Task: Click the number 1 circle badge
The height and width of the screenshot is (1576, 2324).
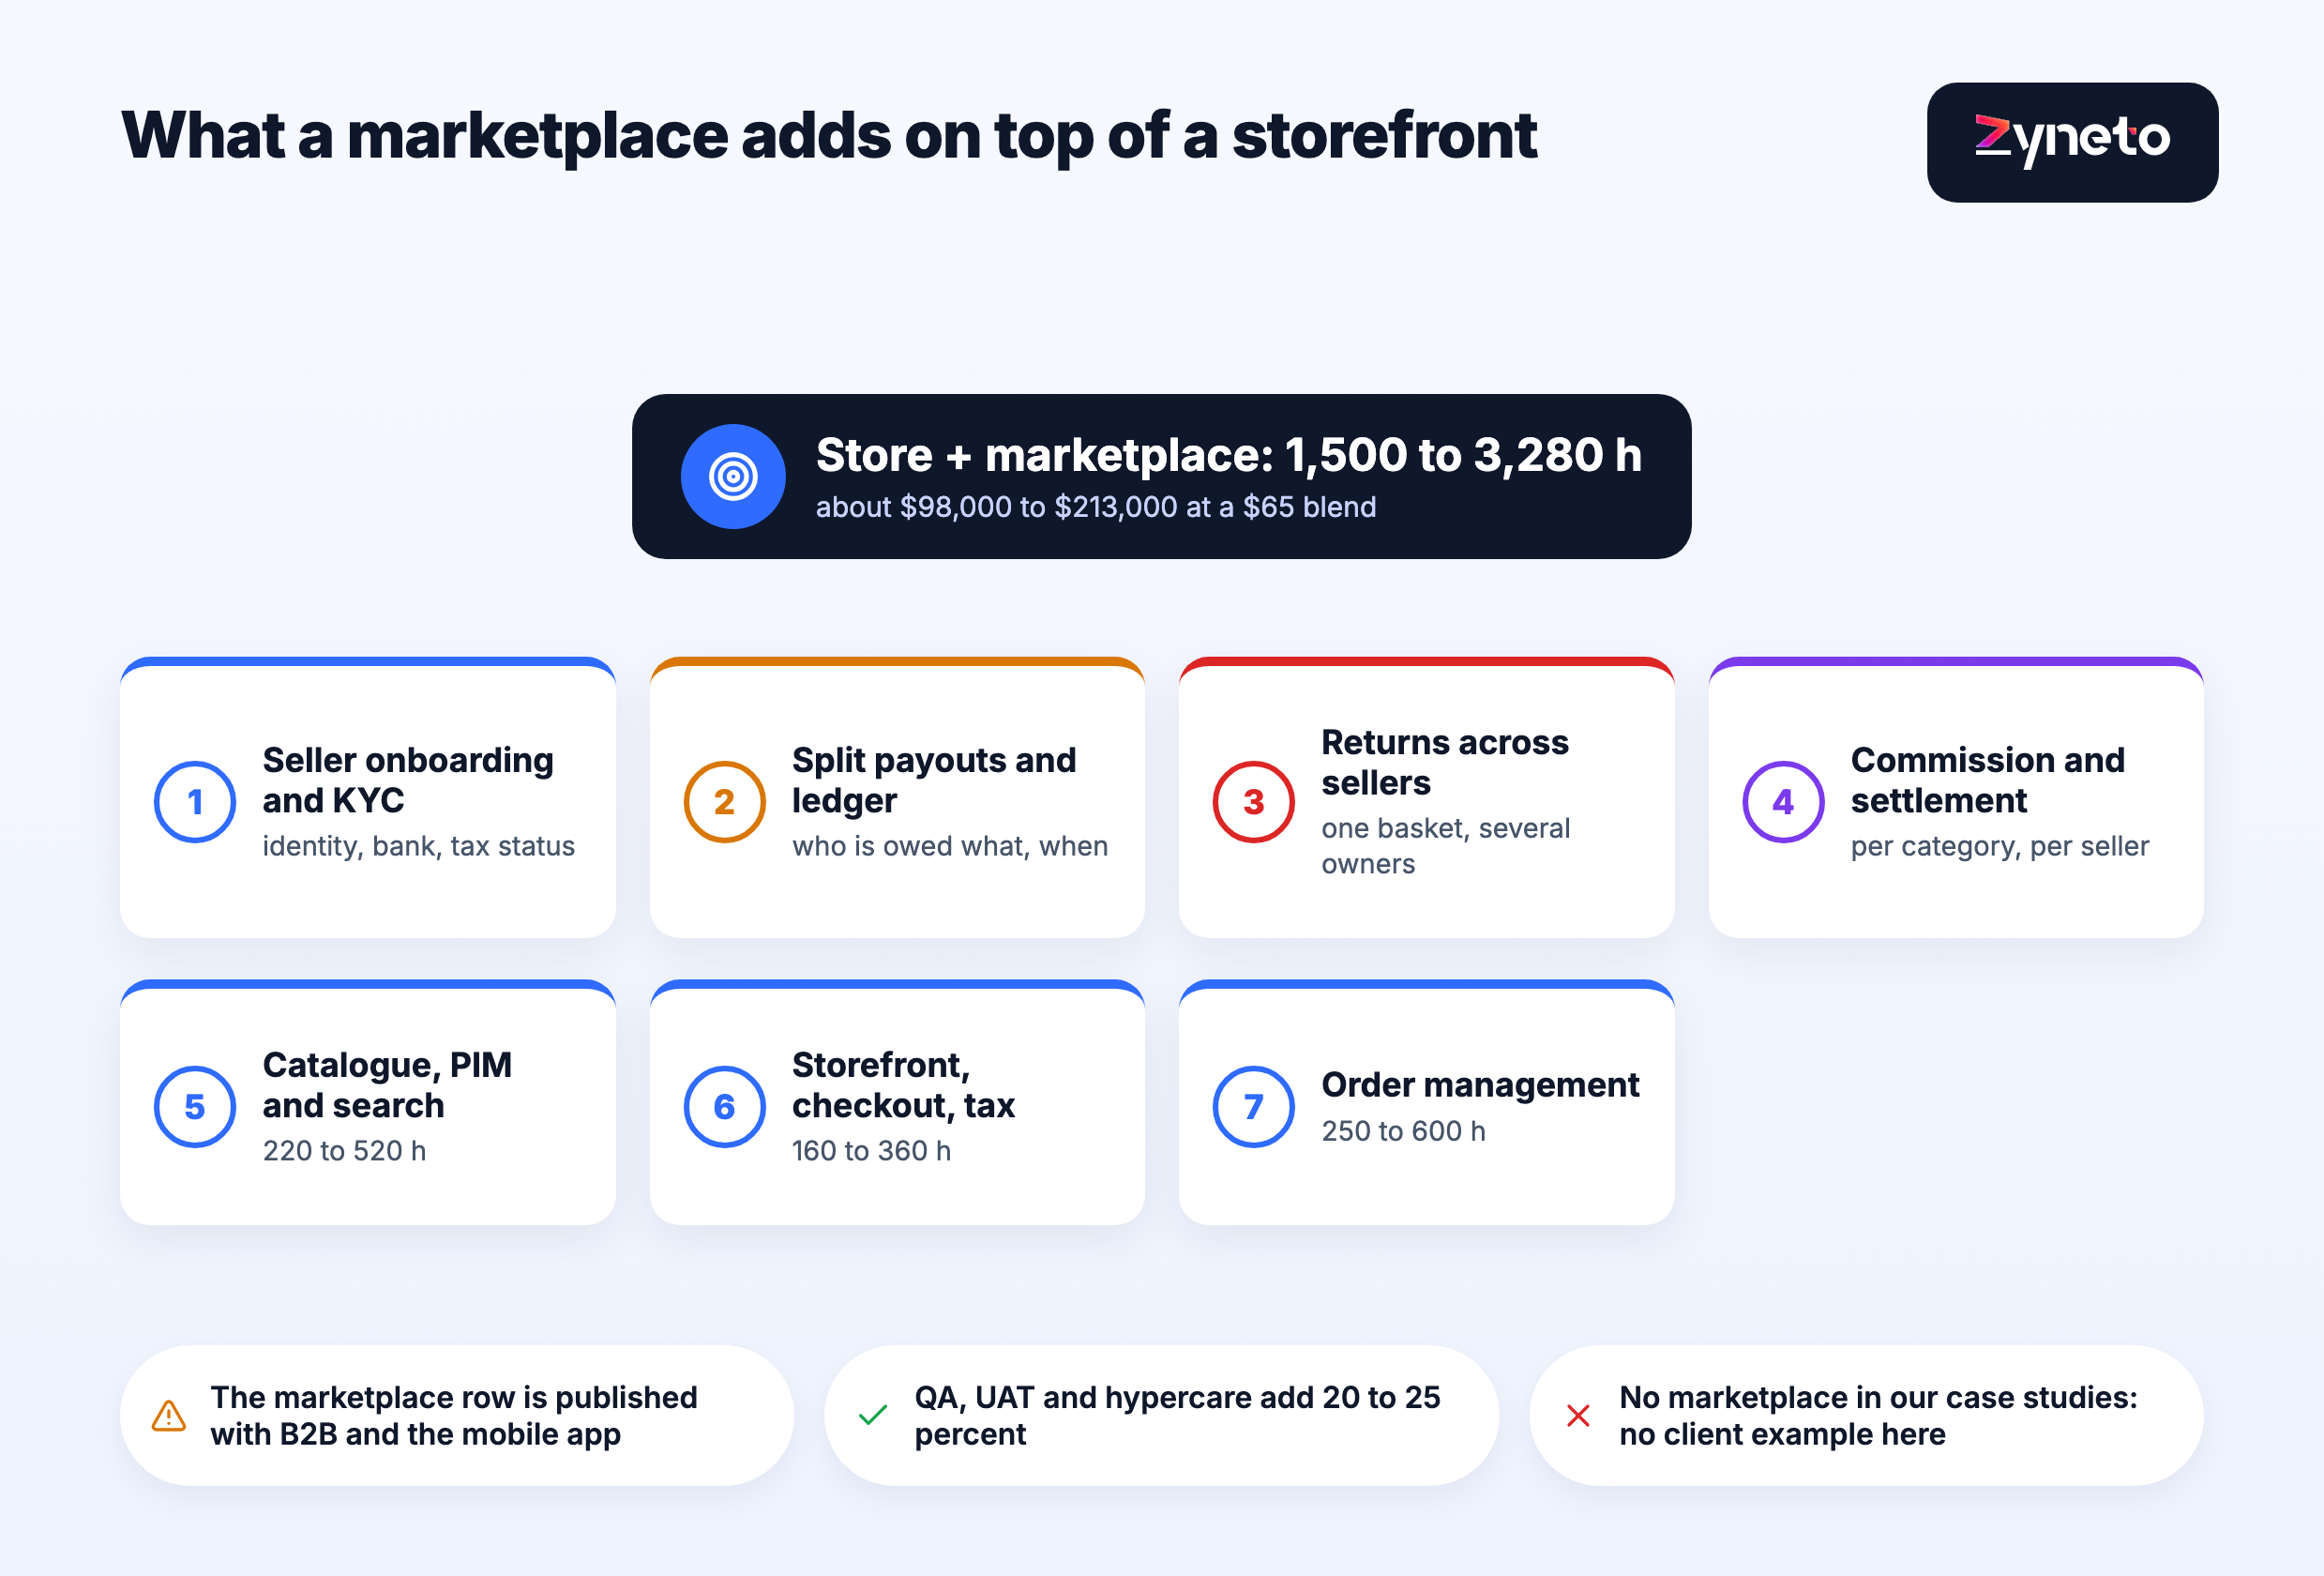Action: [195, 802]
